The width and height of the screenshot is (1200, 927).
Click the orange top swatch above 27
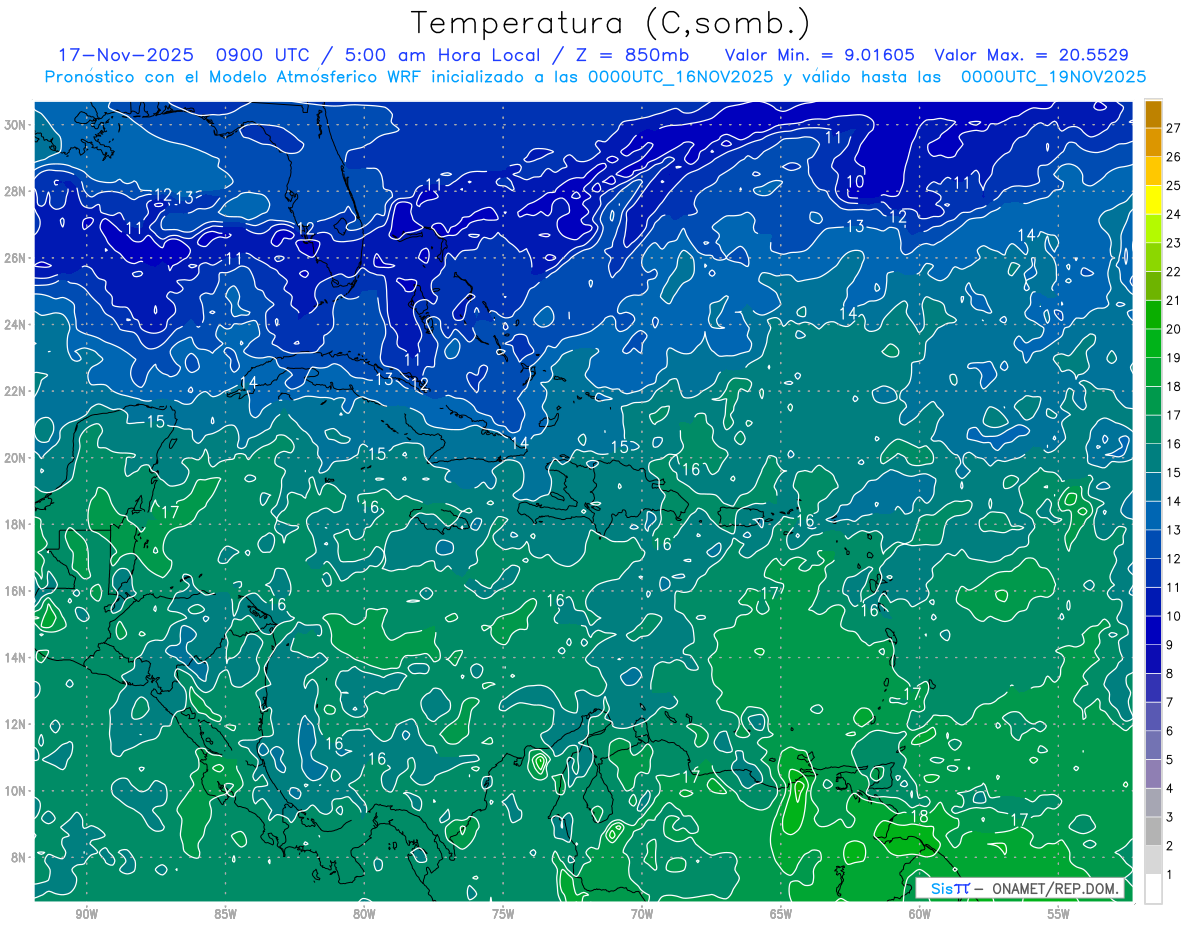[x=1153, y=113]
